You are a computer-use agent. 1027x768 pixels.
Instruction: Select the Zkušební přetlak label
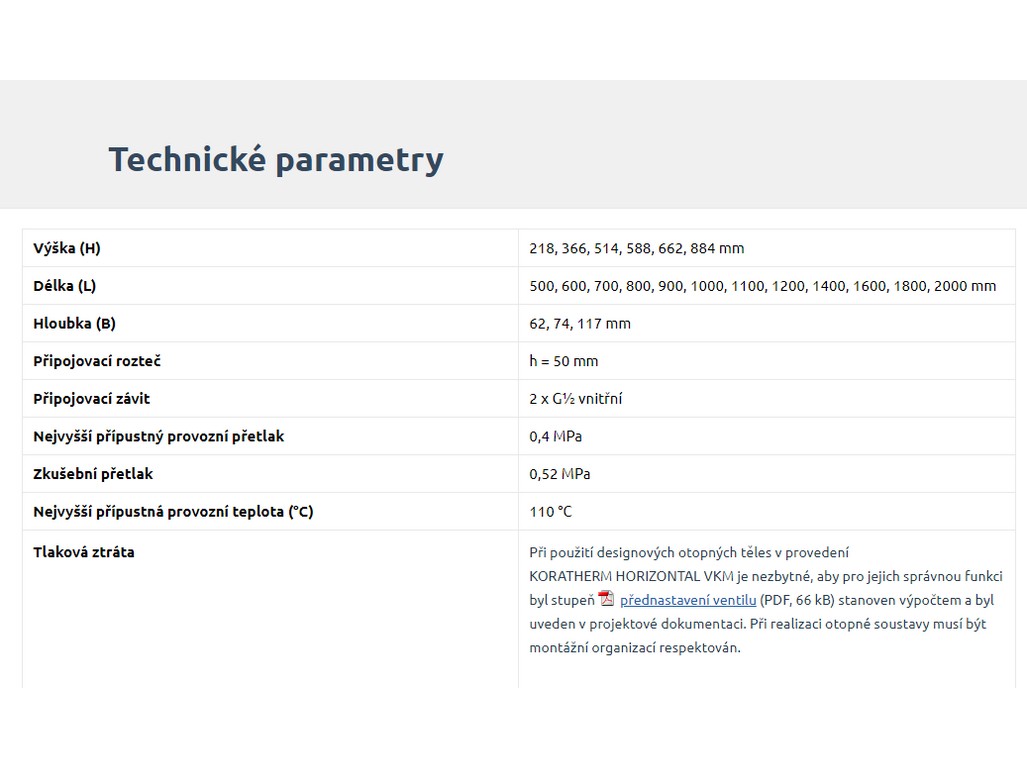pos(93,474)
